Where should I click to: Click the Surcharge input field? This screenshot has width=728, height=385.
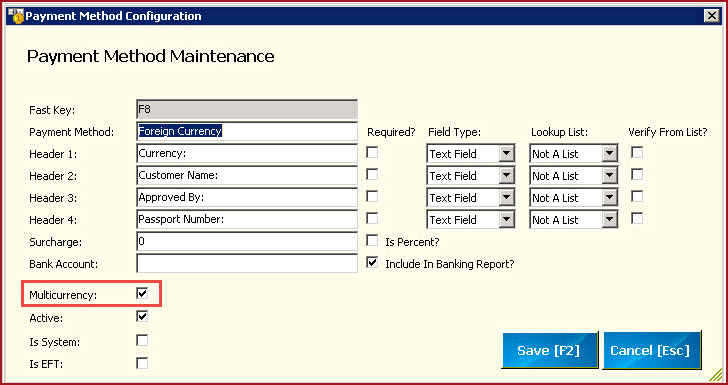[247, 241]
